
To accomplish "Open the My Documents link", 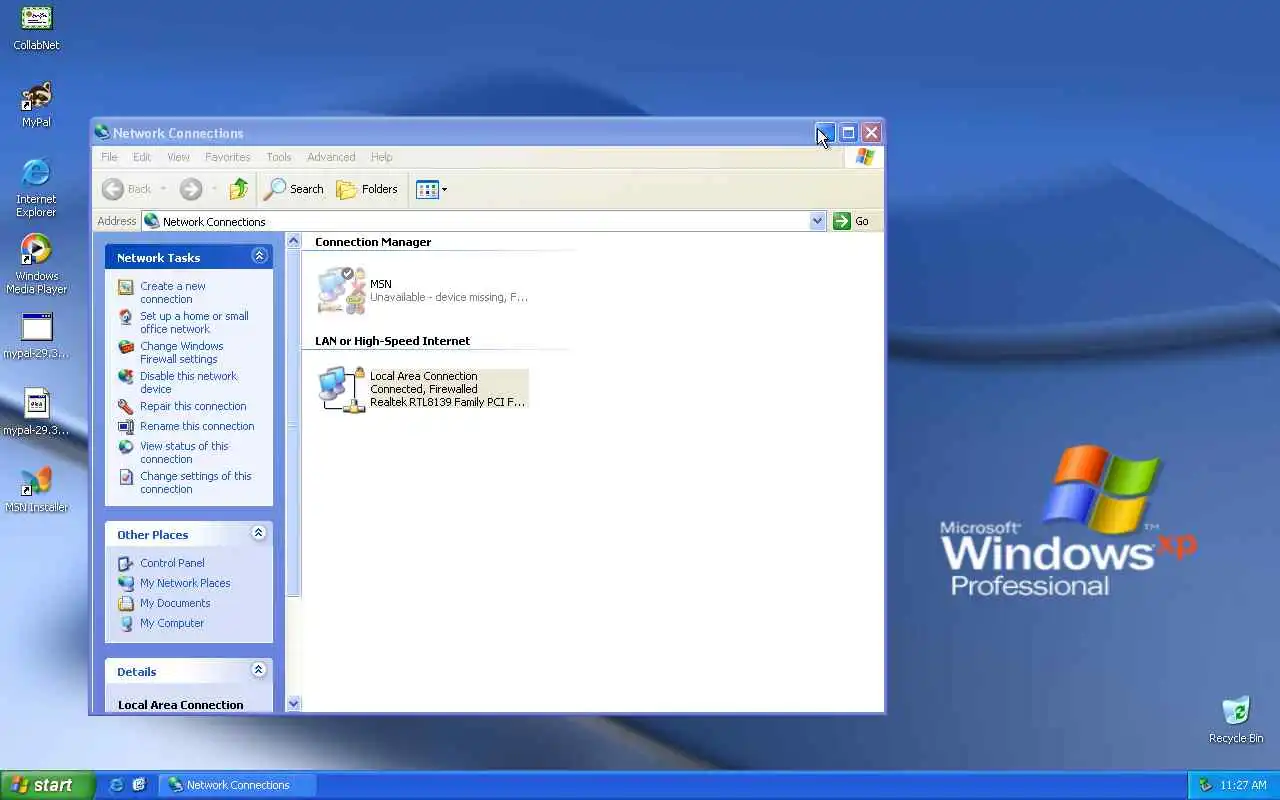I will pyautogui.click(x=175, y=603).
